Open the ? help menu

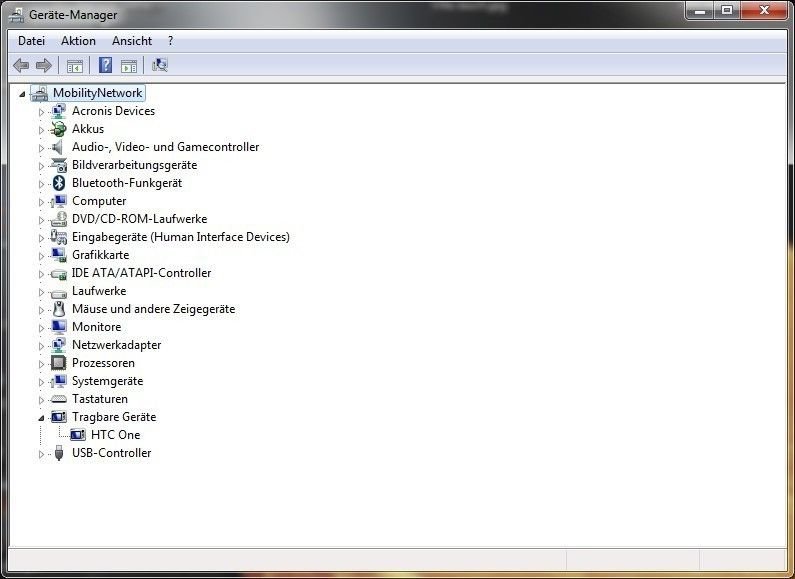(170, 41)
